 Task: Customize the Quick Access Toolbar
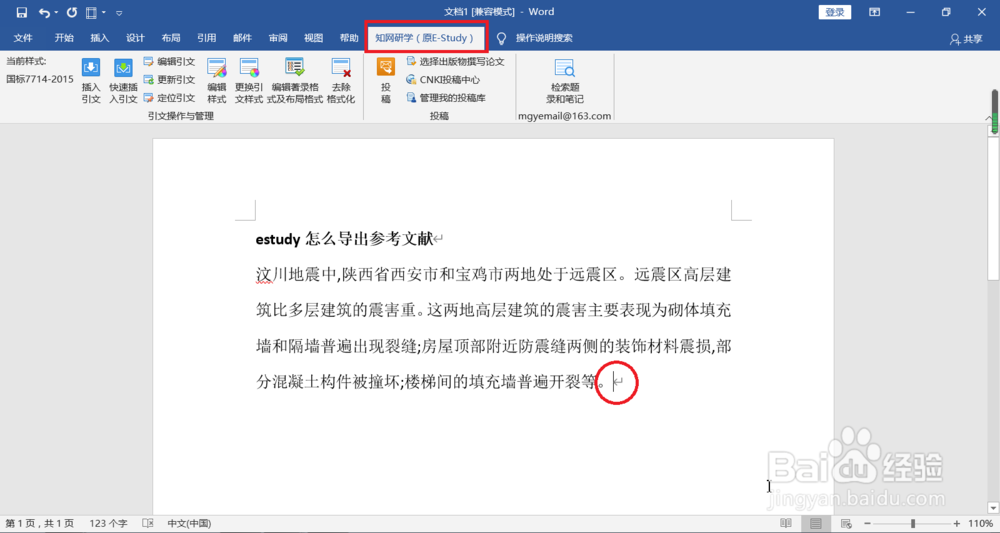(119, 12)
